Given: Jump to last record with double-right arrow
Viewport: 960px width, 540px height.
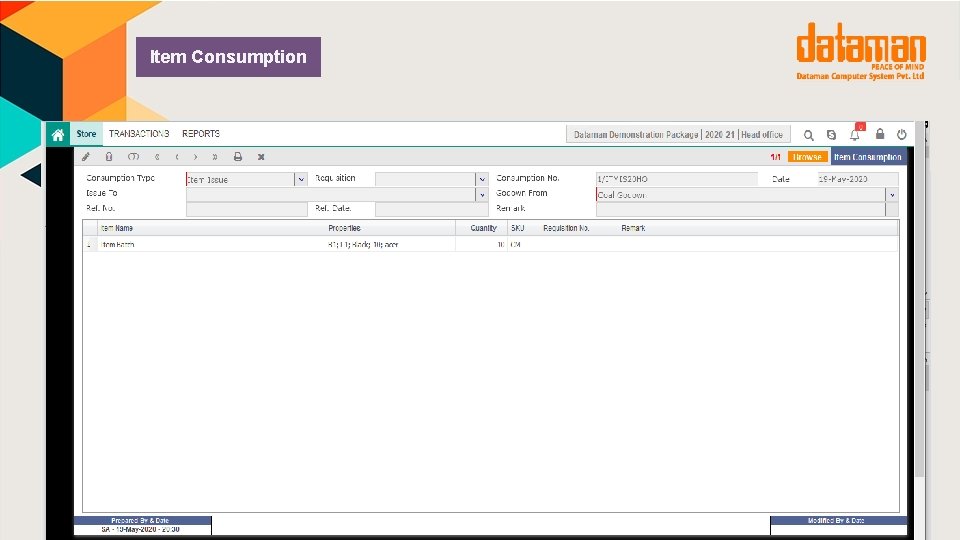Looking at the screenshot, I should tap(215, 157).
